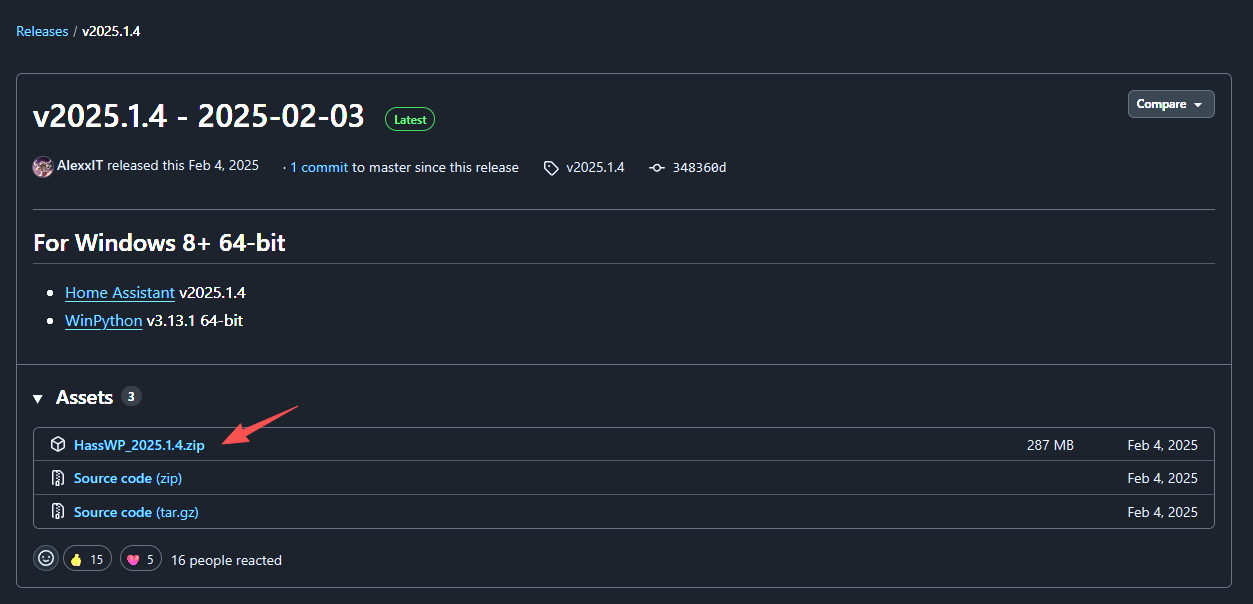Click the tag icon beside v2025.1.4
Image resolution: width=1253 pixels, height=604 pixels.
[551, 168]
